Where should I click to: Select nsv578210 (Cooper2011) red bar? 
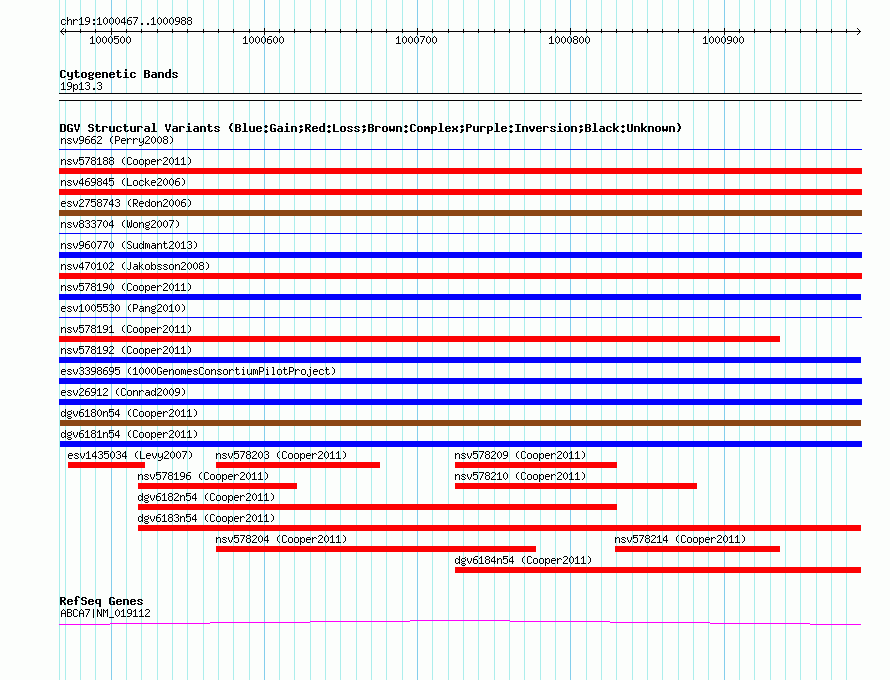576,486
